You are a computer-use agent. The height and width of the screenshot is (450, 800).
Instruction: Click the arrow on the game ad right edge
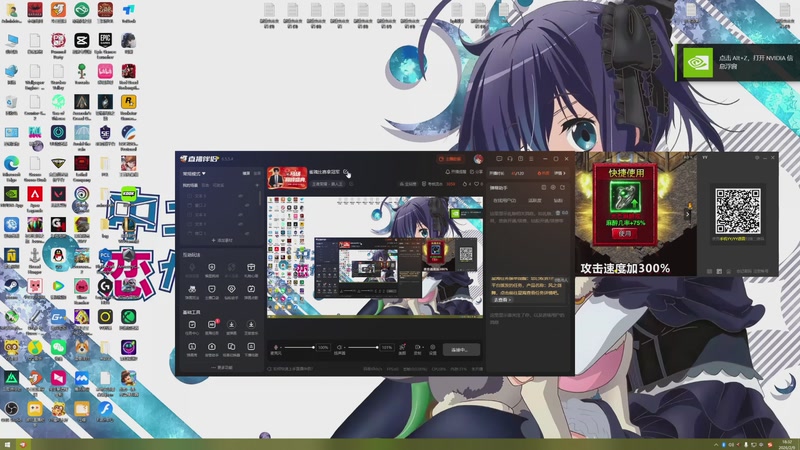click(688, 214)
